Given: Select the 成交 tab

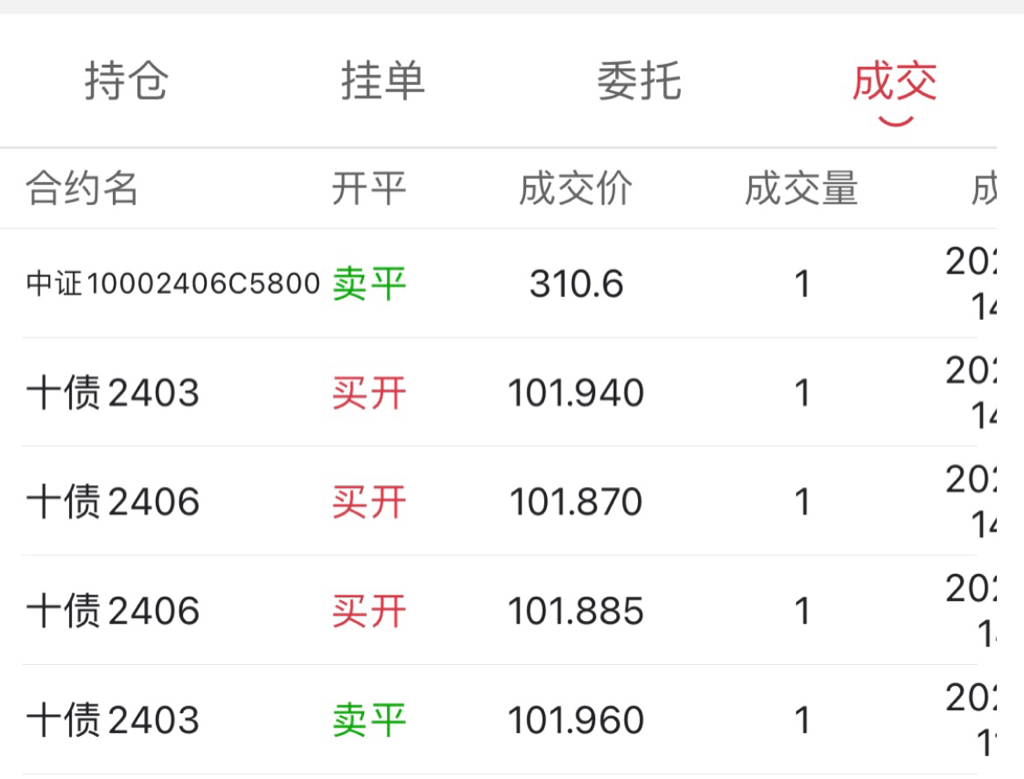Looking at the screenshot, I should (895, 81).
